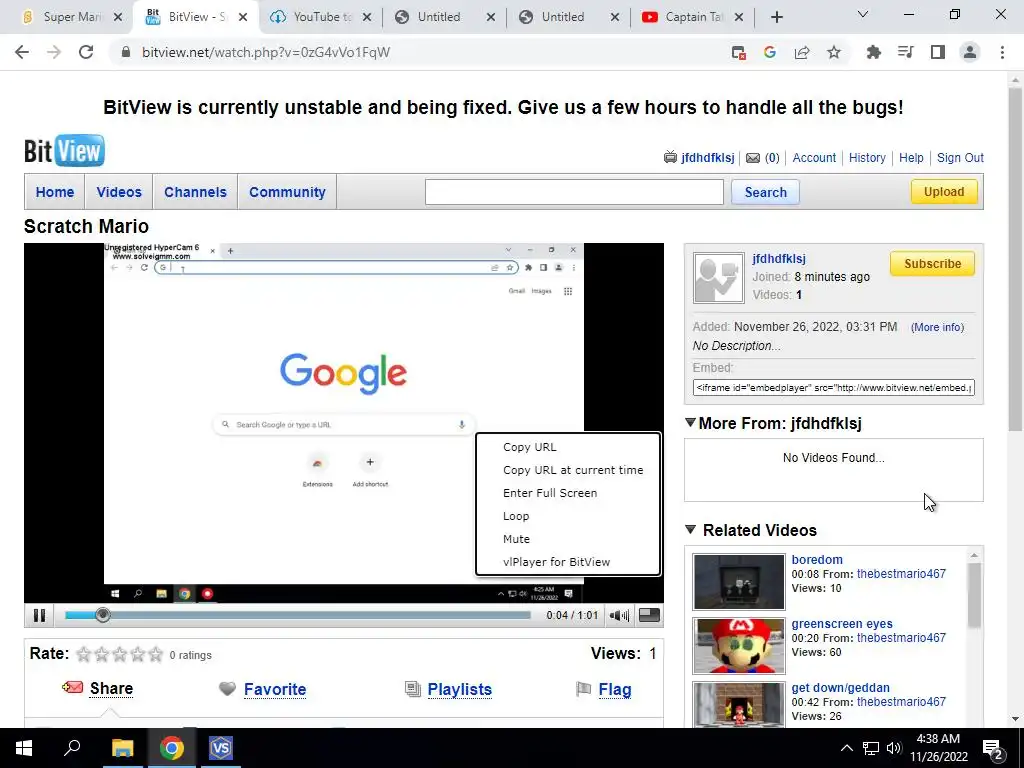Seek on the video progress bar track

[x=298, y=615]
